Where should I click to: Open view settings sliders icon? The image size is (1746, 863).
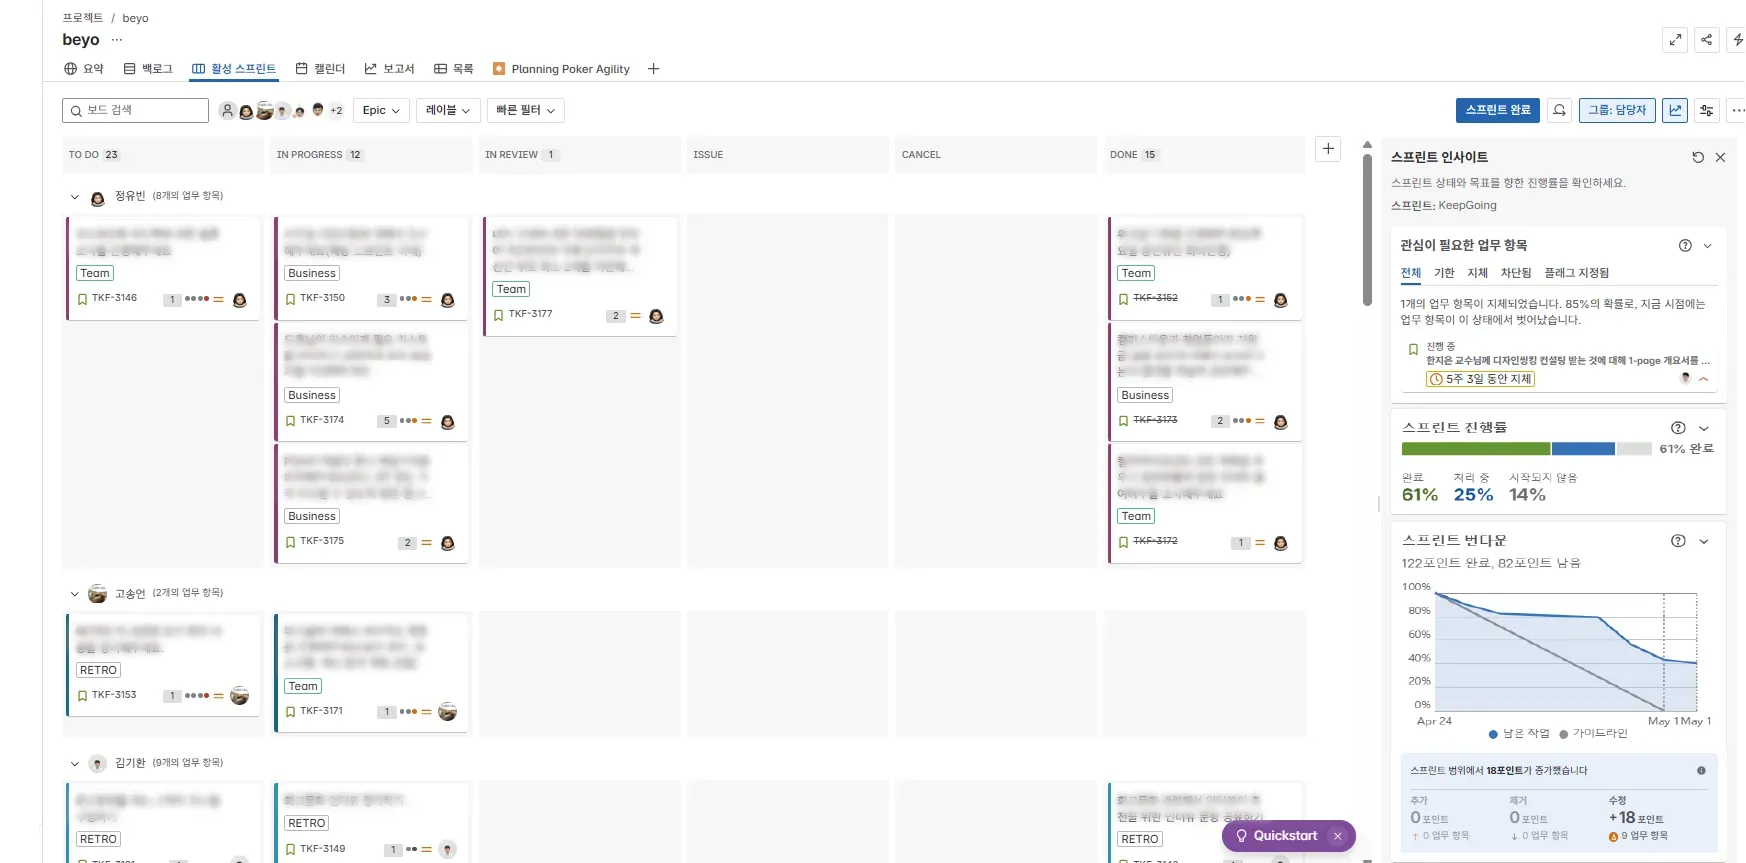[1707, 110]
